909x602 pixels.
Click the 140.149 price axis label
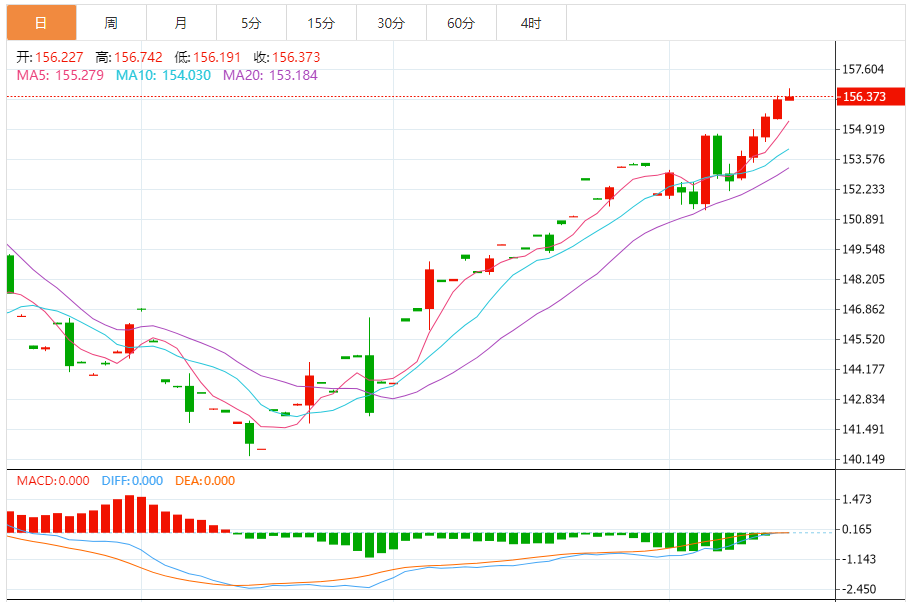point(863,459)
